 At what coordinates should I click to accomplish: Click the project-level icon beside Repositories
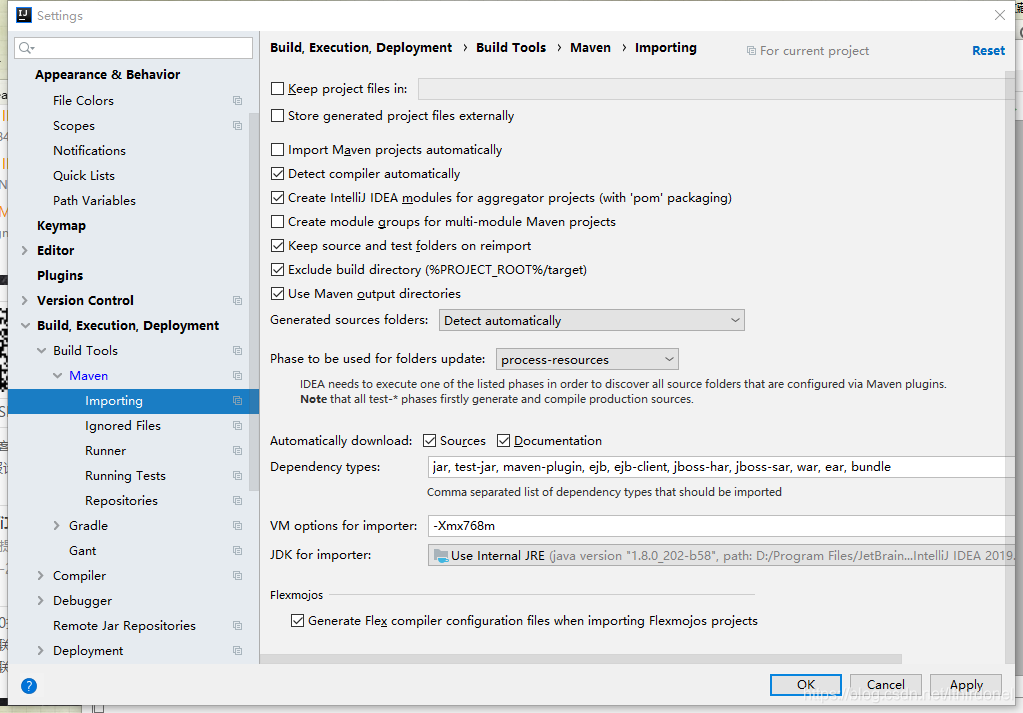(x=237, y=501)
